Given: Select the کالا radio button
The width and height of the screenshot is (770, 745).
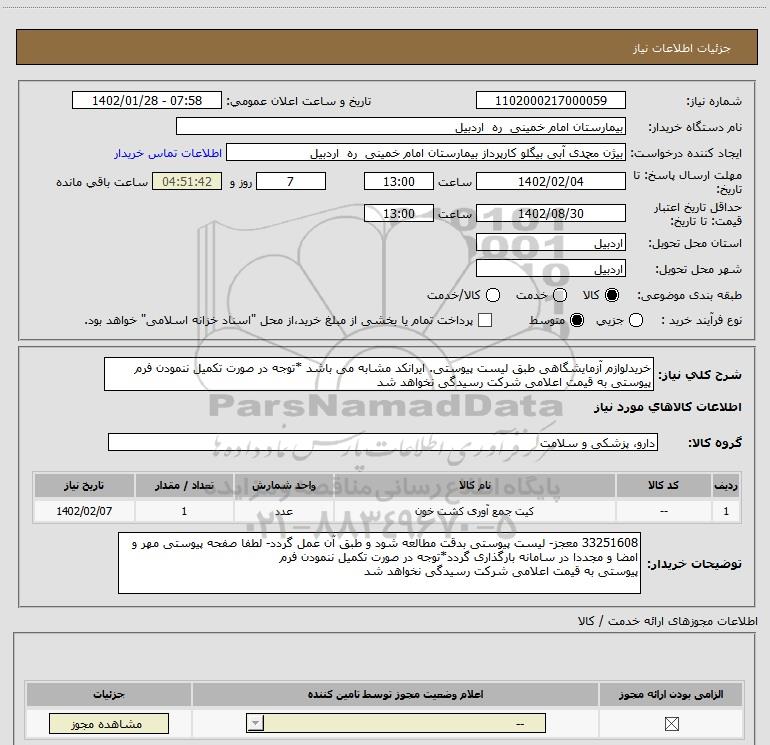Looking at the screenshot, I should (x=612, y=295).
